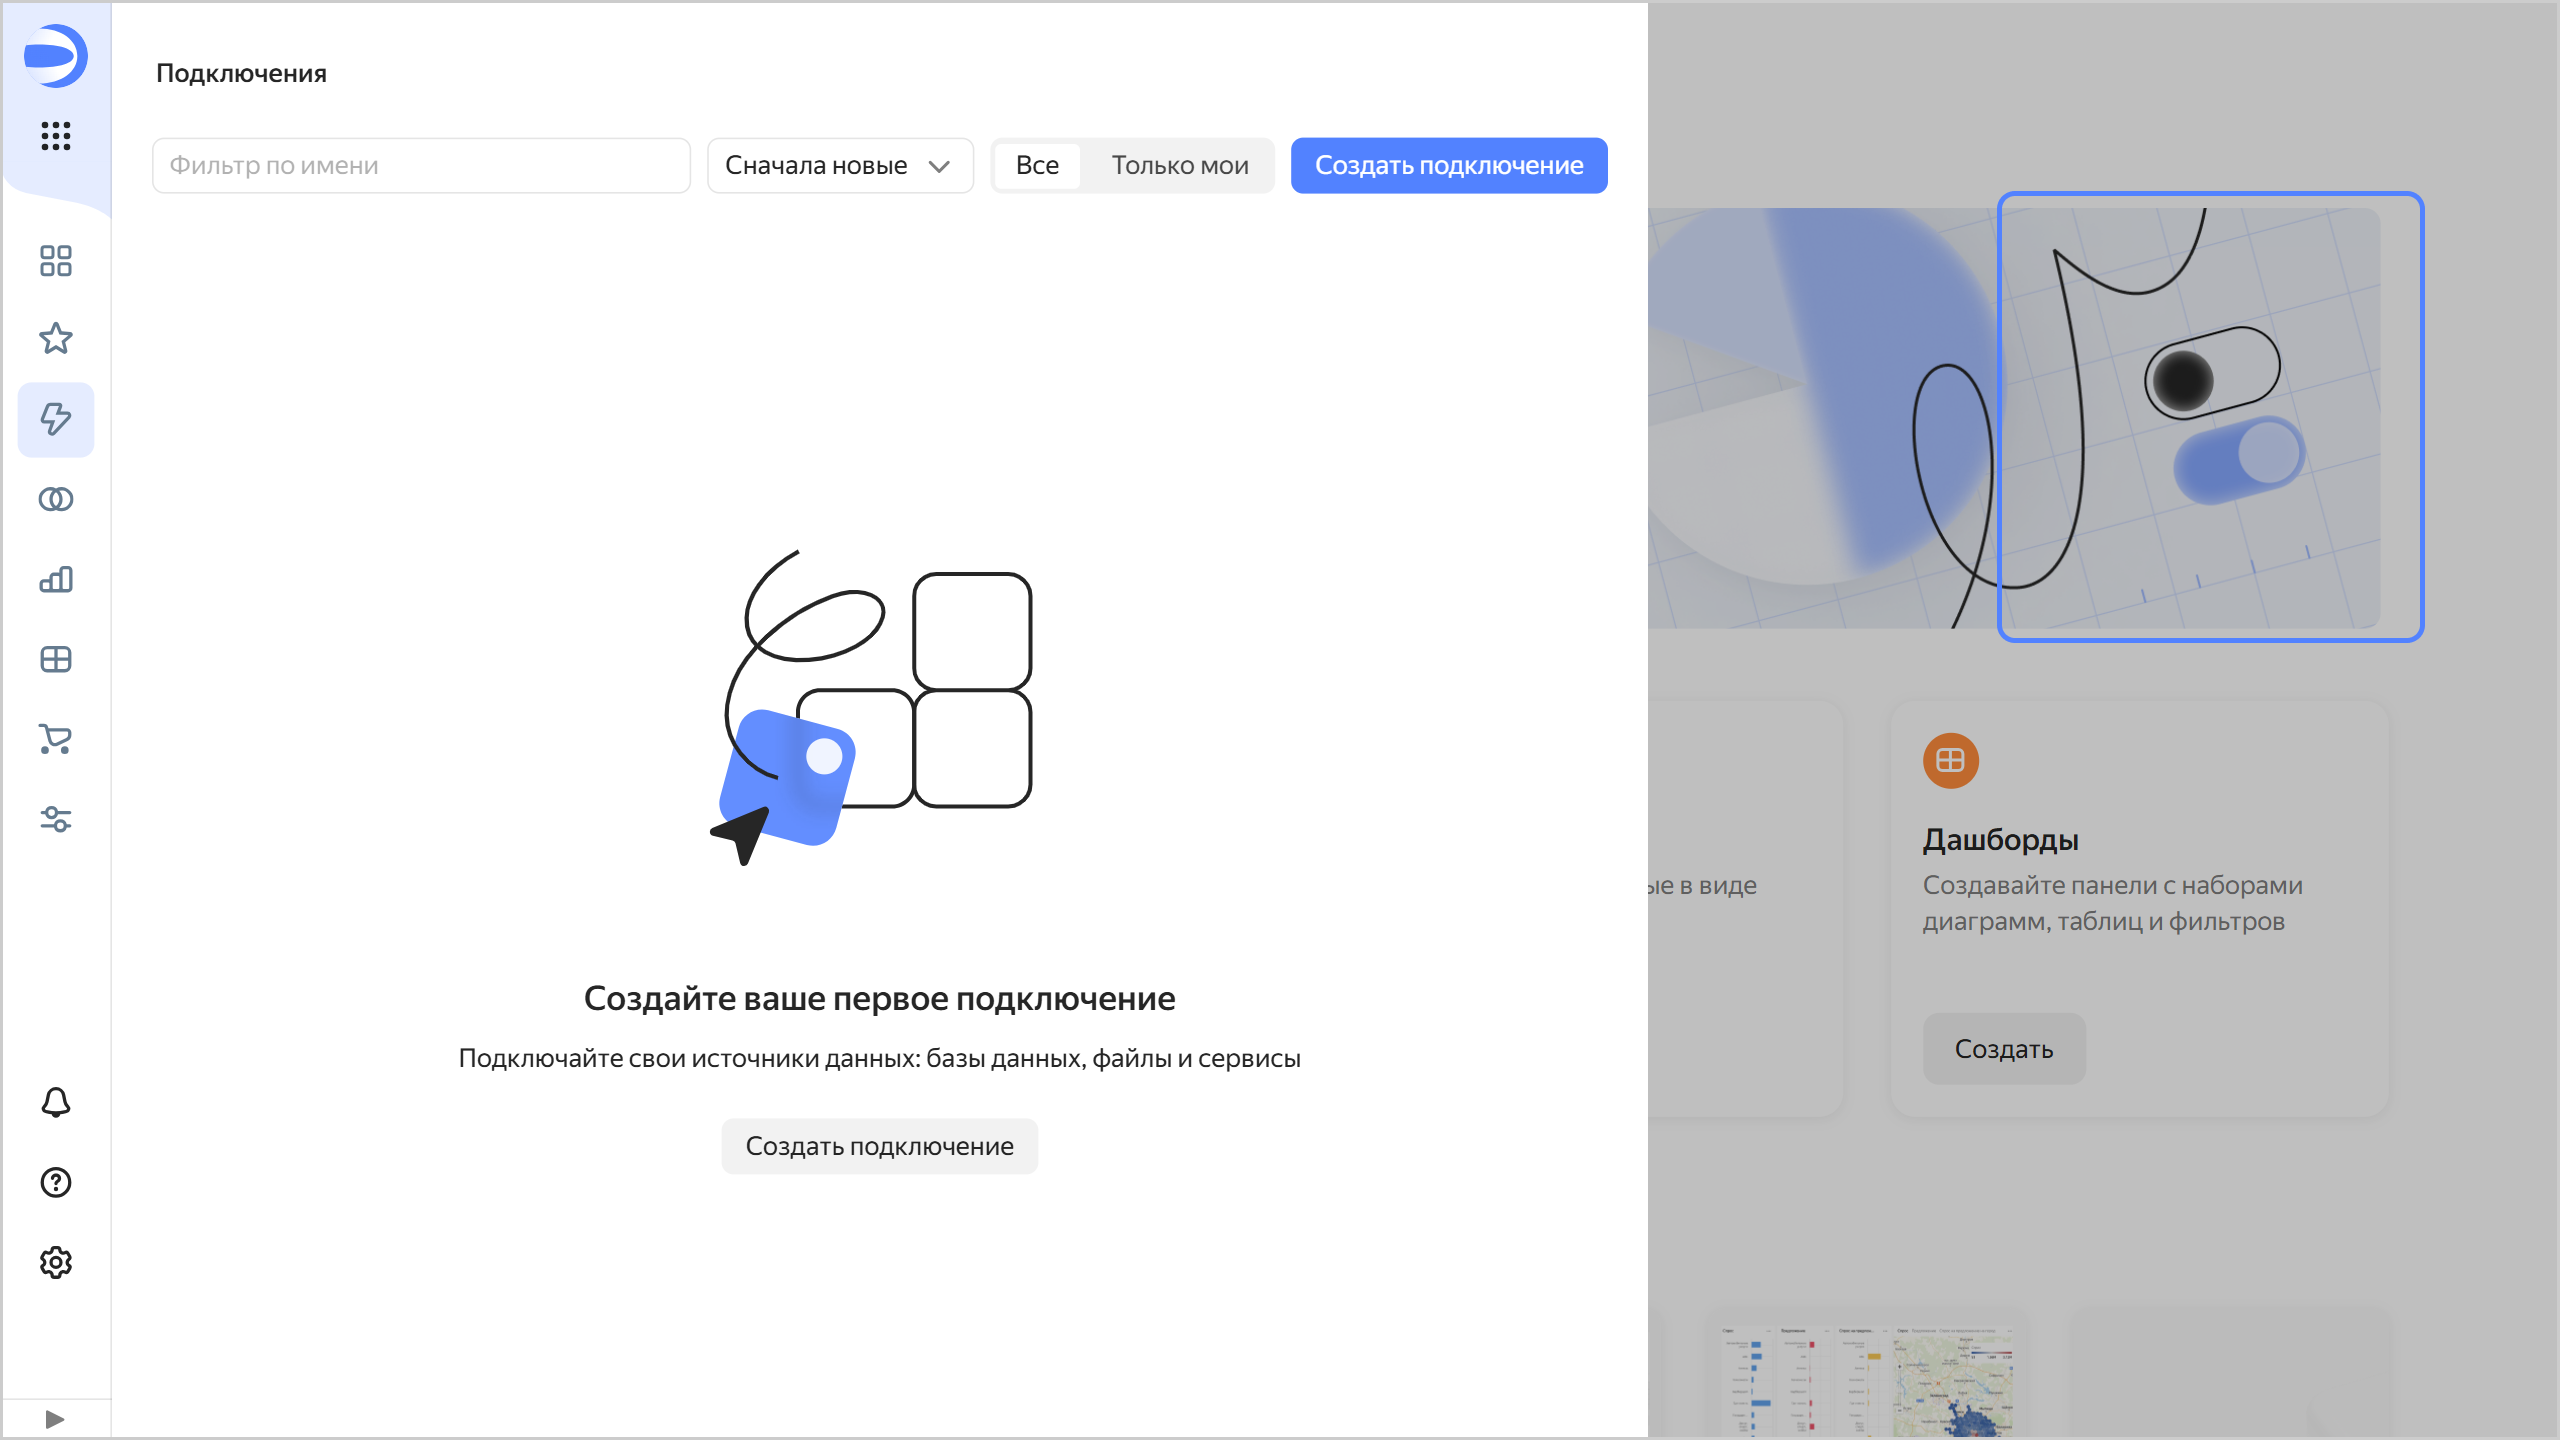Open notifications bell icon
Screen dimensions: 2560x1440
[56, 1102]
